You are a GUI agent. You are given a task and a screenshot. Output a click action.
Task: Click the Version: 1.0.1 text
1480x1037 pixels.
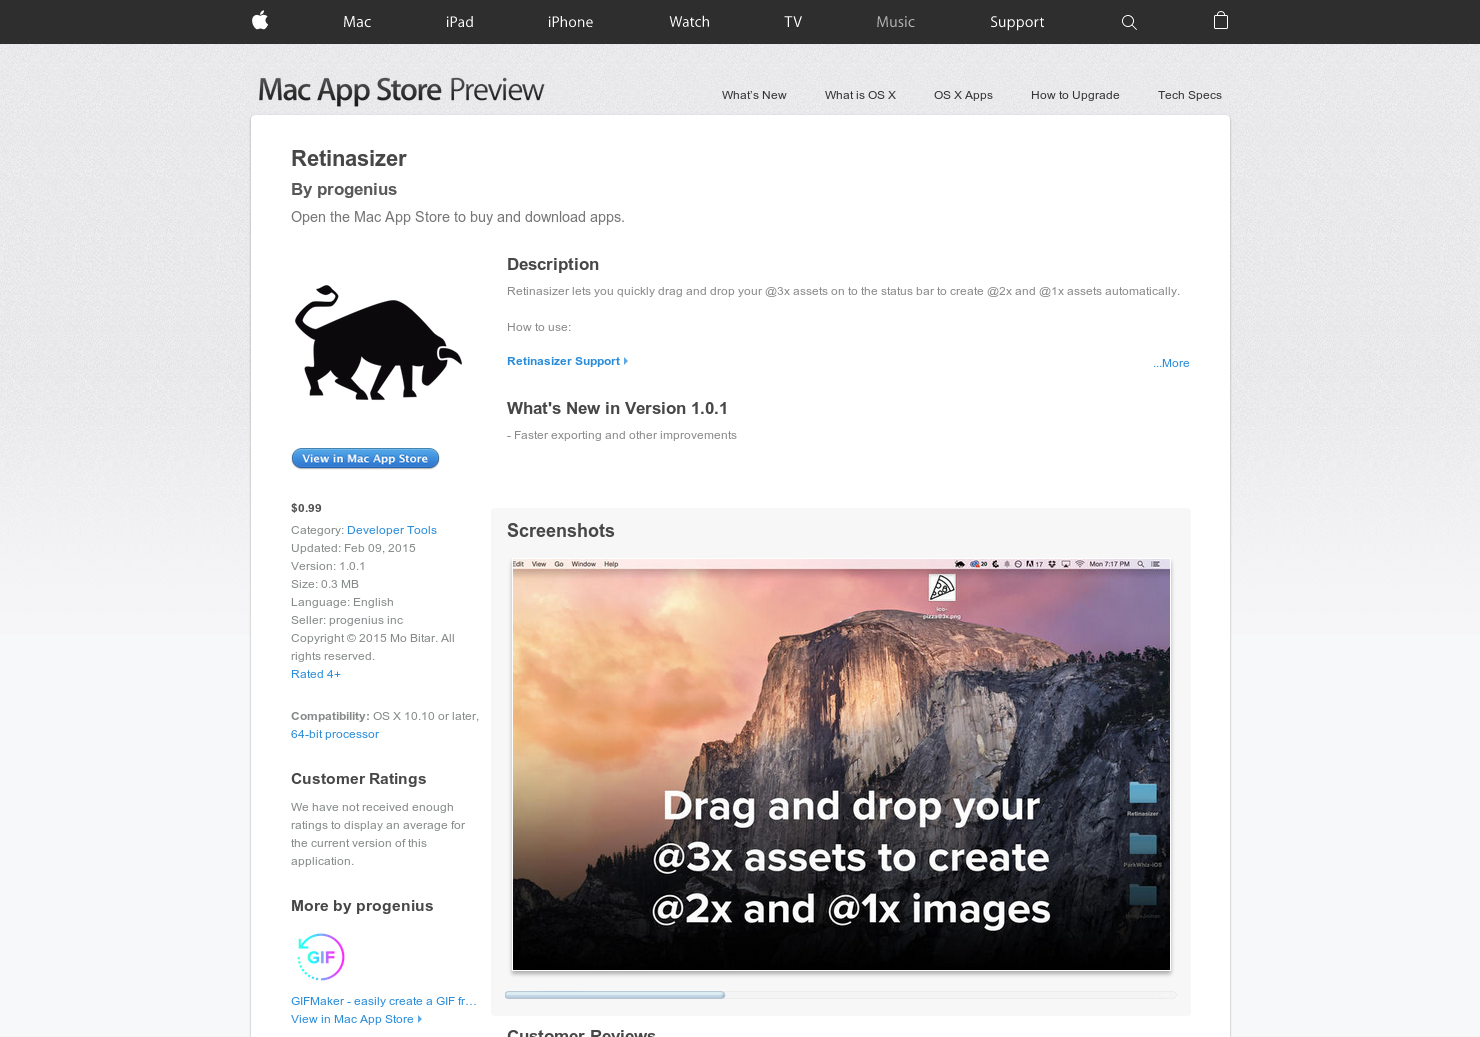click(328, 566)
